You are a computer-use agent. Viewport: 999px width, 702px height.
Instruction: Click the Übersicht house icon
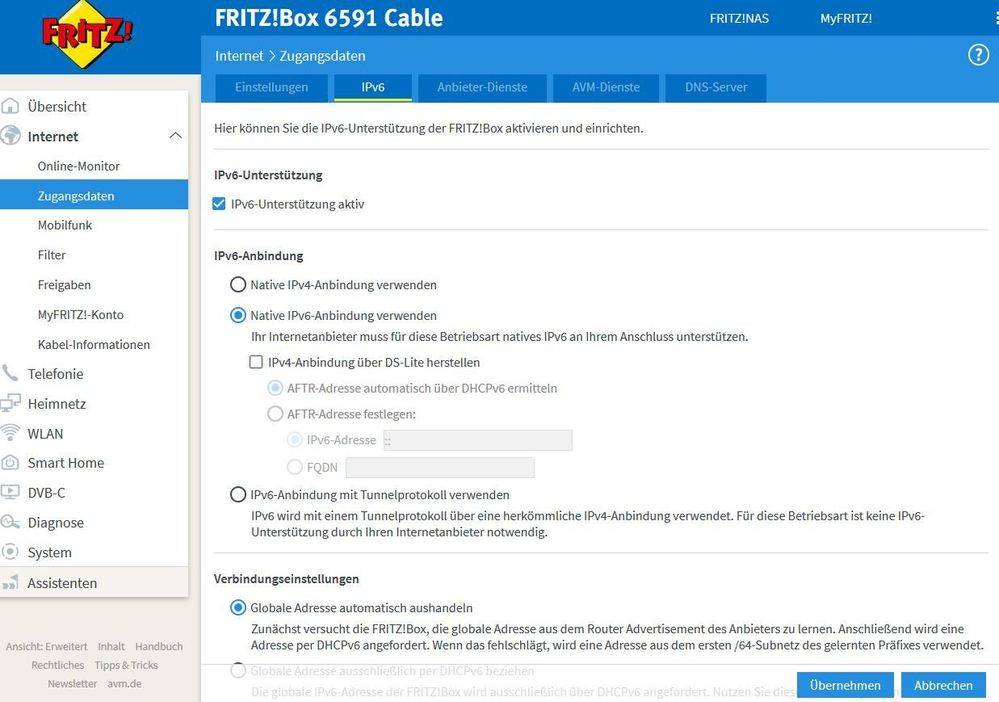[x=11, y=107]
